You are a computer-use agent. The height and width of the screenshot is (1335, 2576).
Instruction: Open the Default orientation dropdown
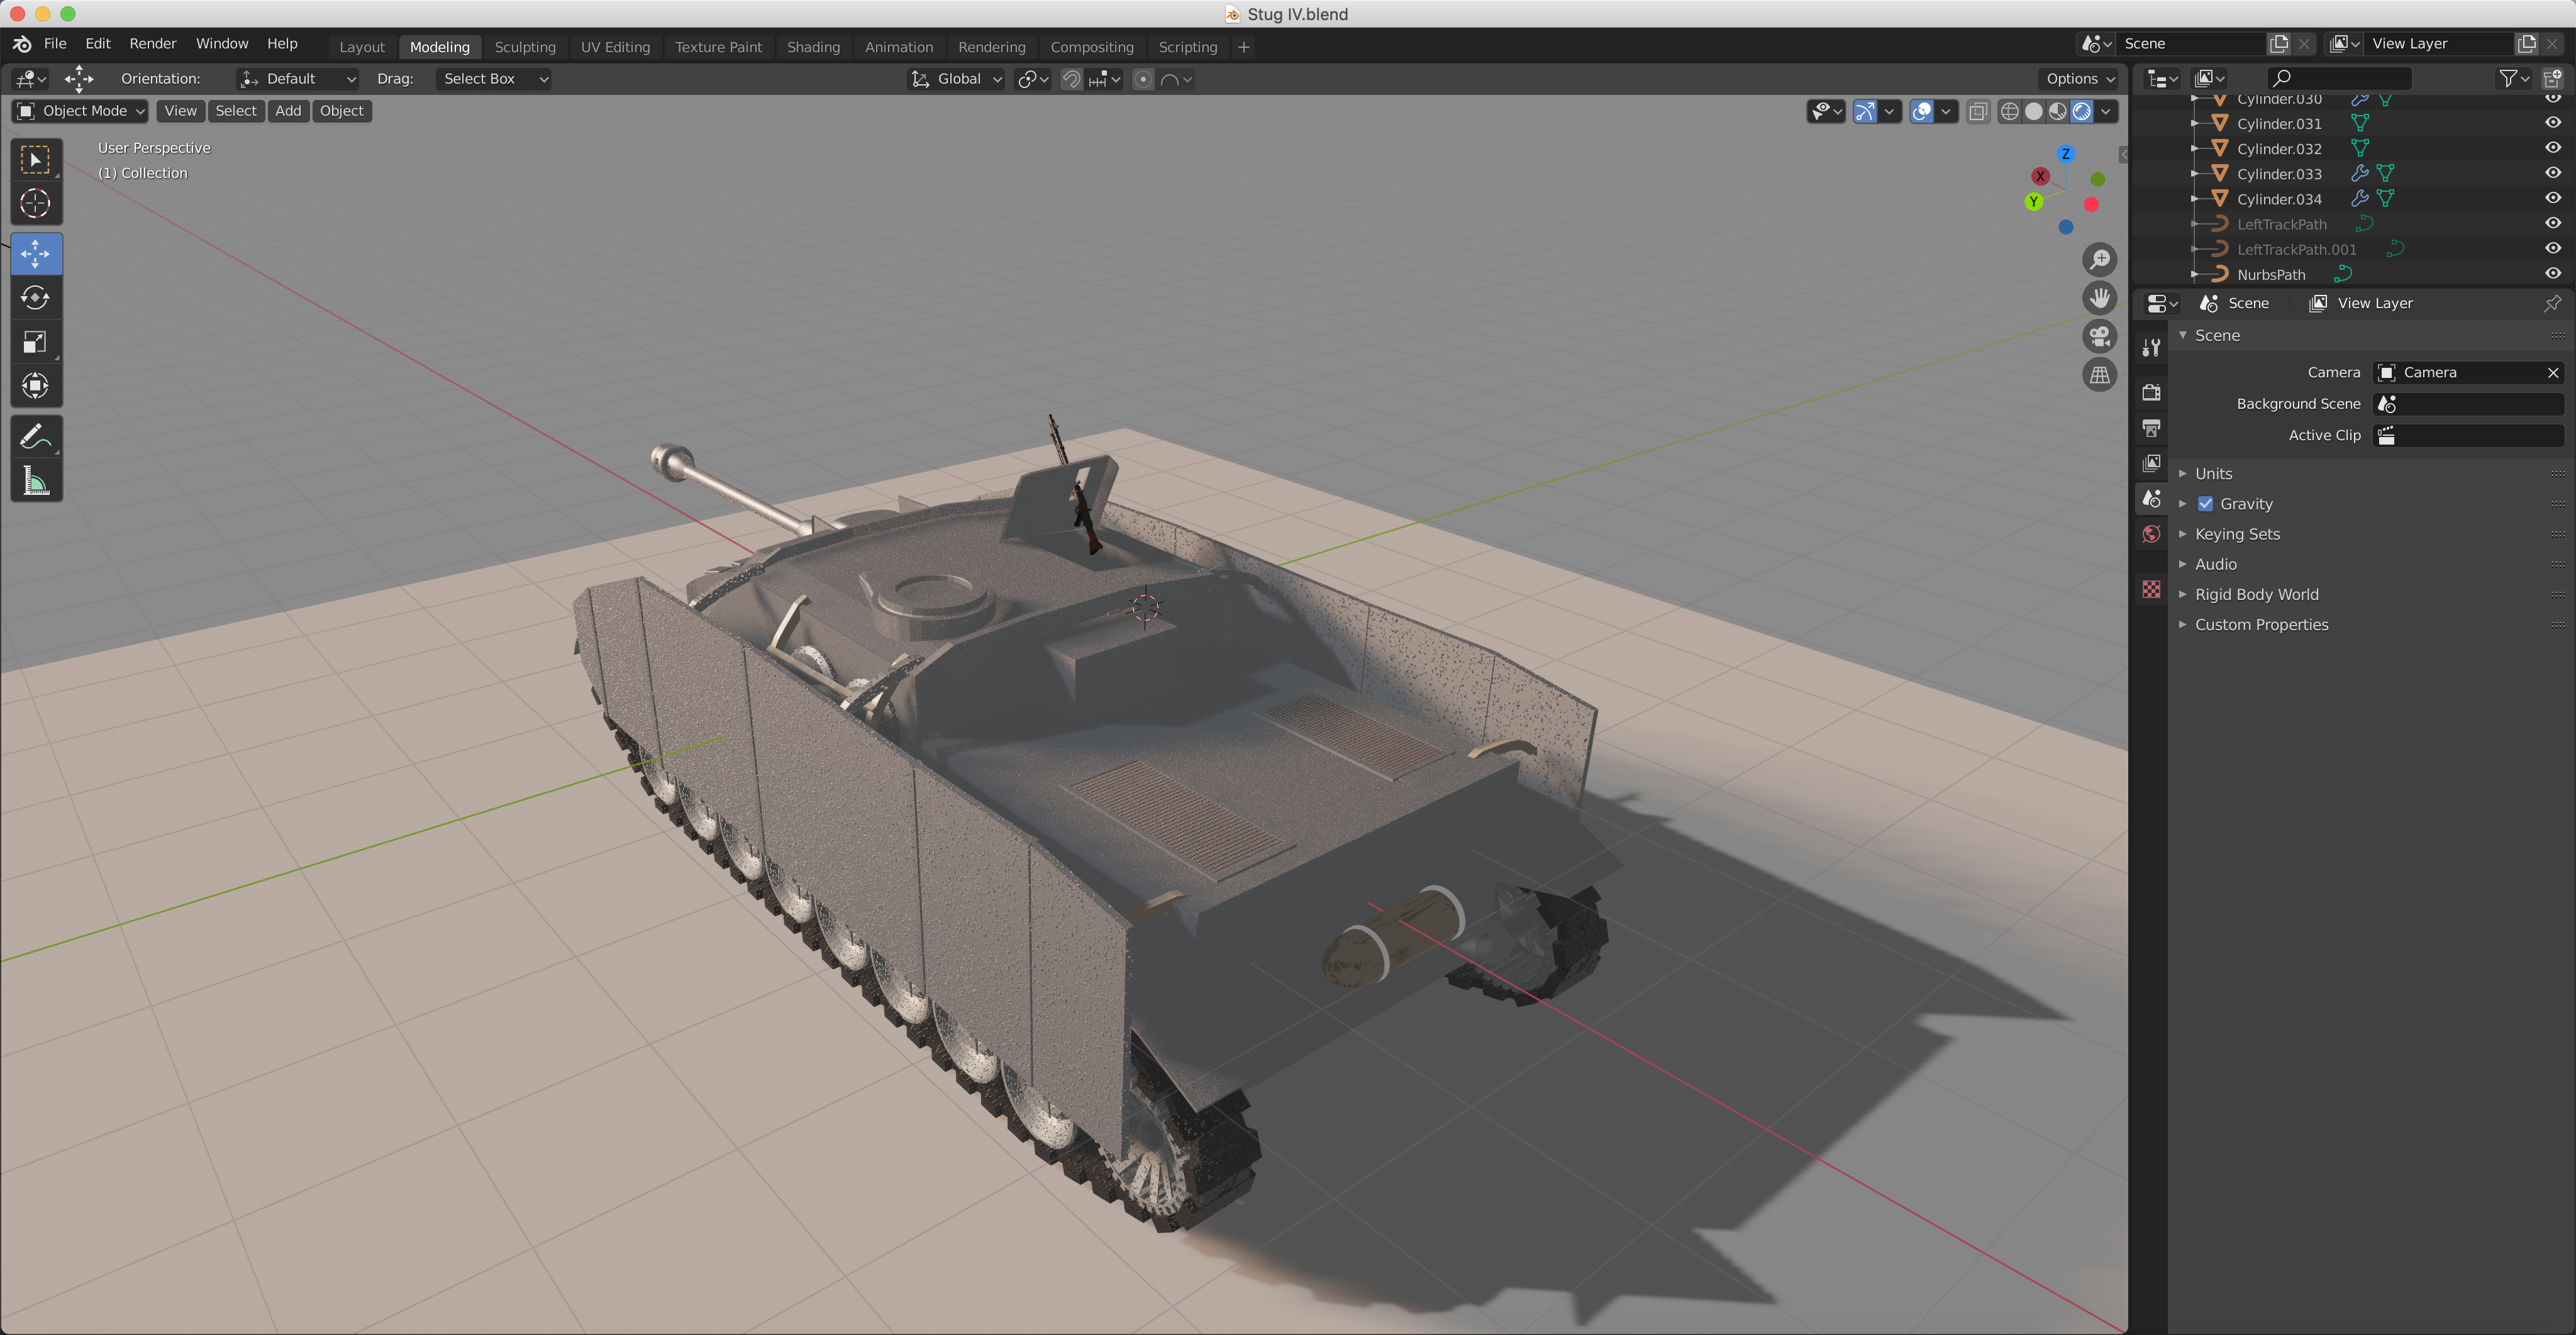296,79
